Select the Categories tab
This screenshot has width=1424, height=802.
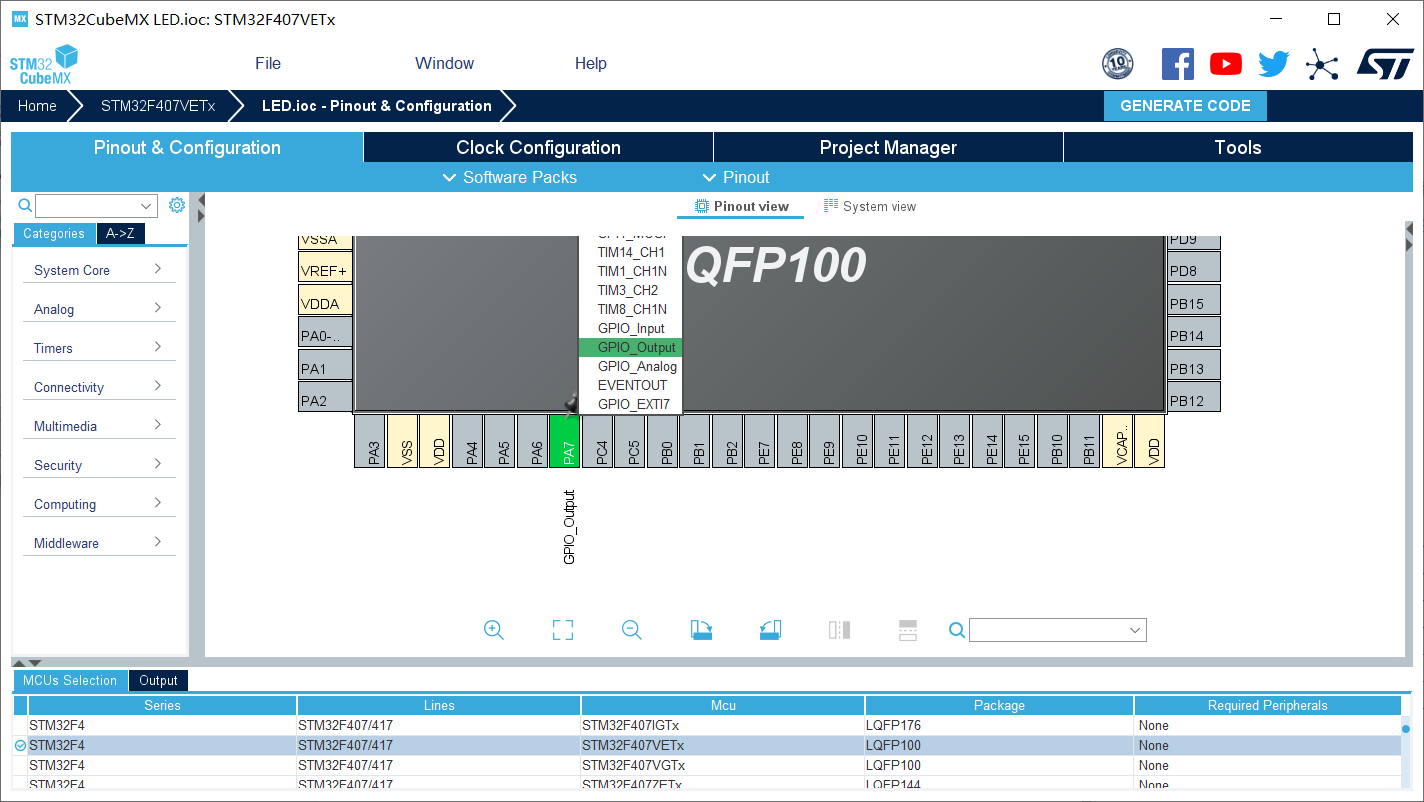click(x=54, y=233)
